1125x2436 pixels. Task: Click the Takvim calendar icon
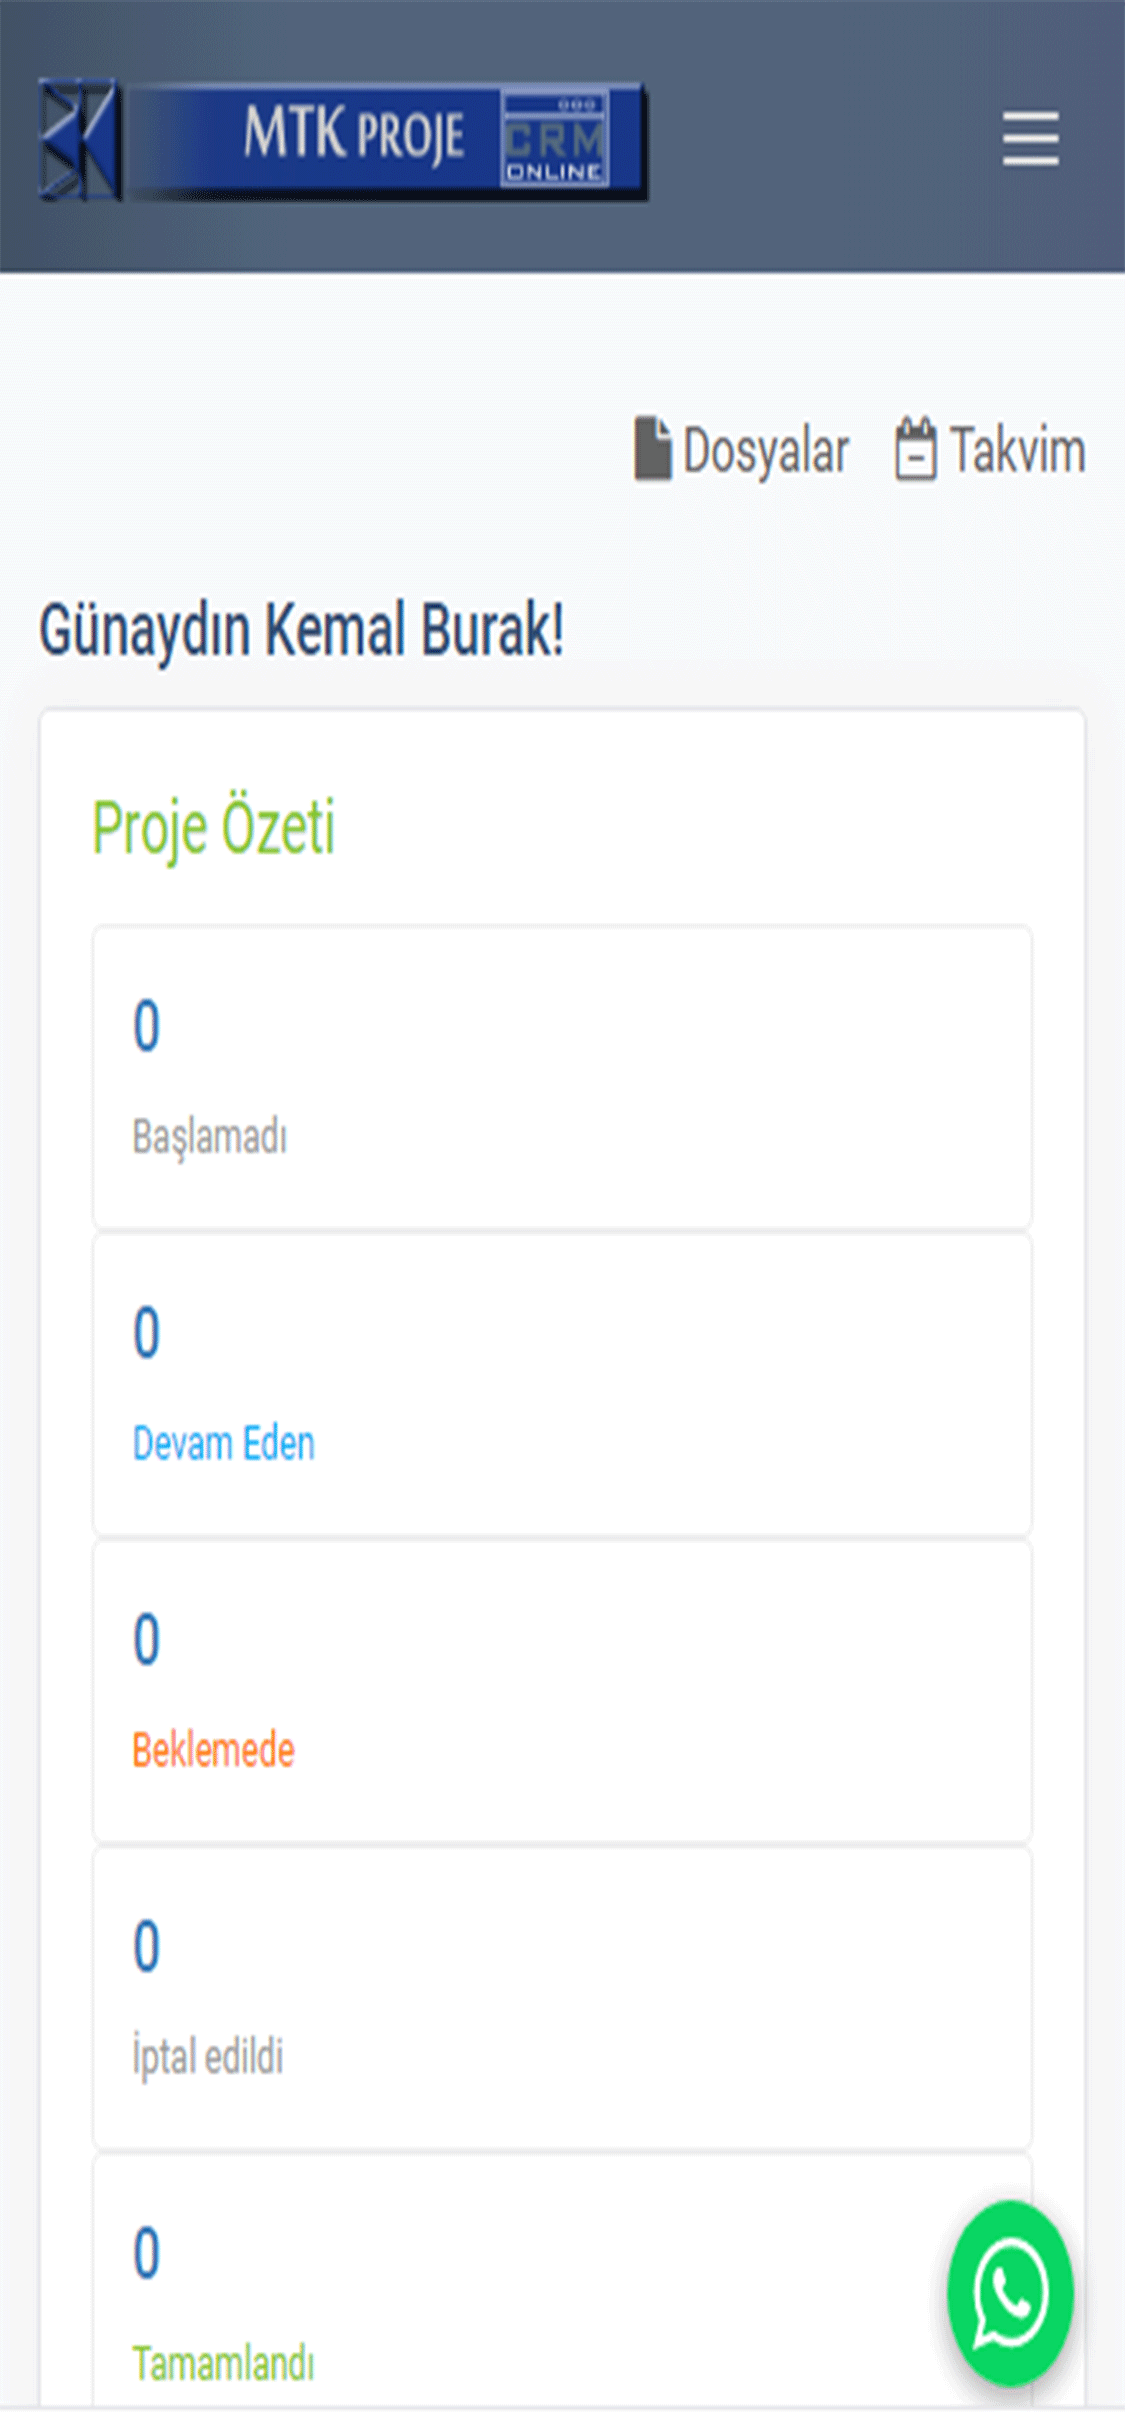pos(915,449)
